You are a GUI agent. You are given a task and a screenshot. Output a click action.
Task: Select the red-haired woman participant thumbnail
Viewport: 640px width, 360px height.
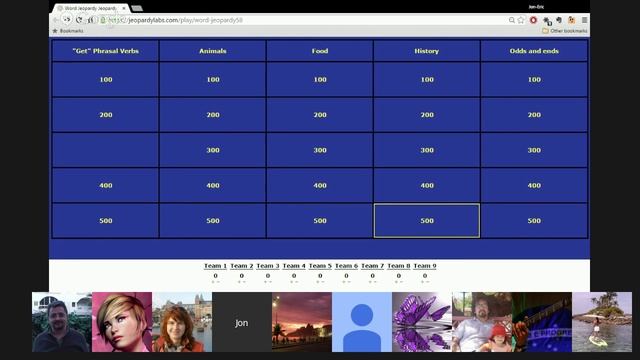[182, 322]
